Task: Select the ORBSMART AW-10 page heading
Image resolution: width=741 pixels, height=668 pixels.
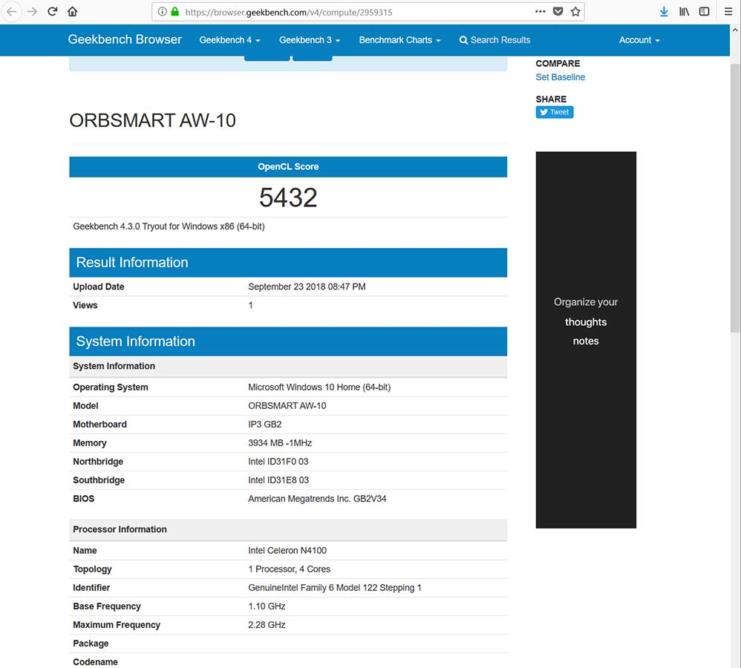Action: [x=152, y=120]
